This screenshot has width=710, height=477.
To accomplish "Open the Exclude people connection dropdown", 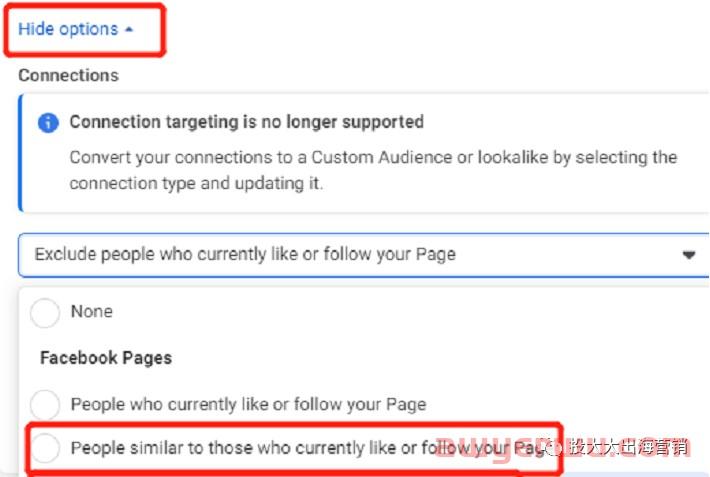I will click(364, 255).
